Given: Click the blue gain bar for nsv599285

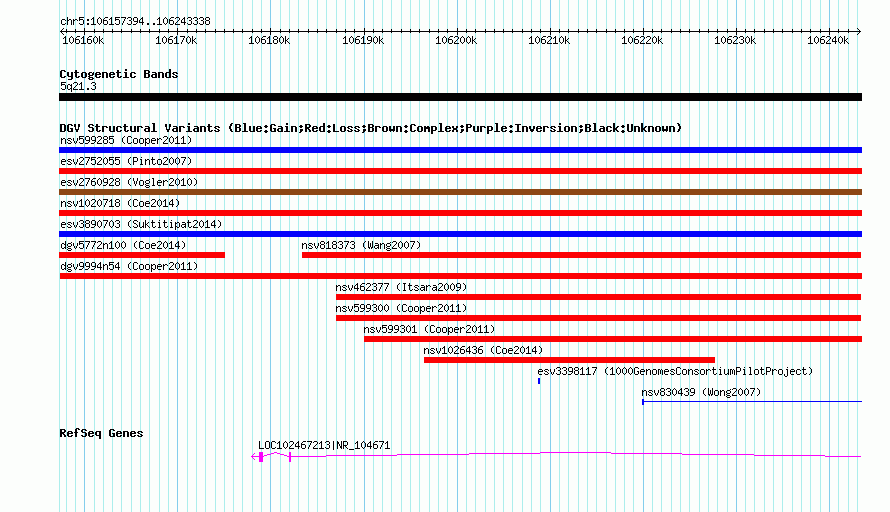Looking at the screenshot, I should (x=460, y=150).
